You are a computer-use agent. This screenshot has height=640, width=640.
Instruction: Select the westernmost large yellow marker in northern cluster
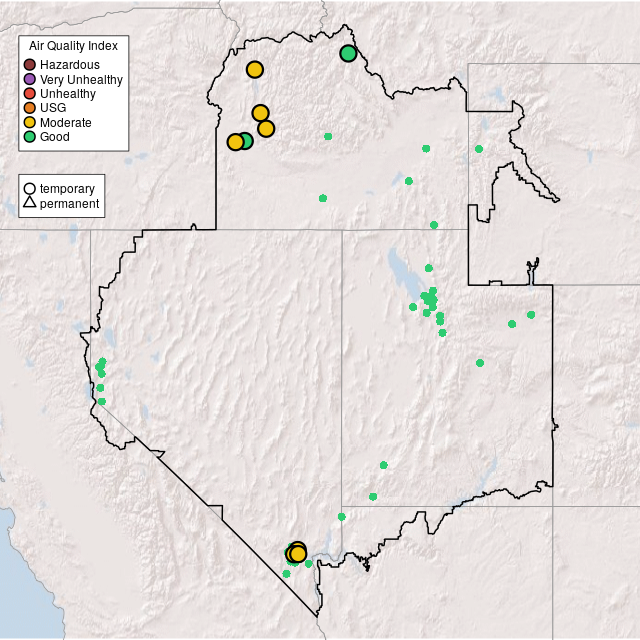pos(235,142)
